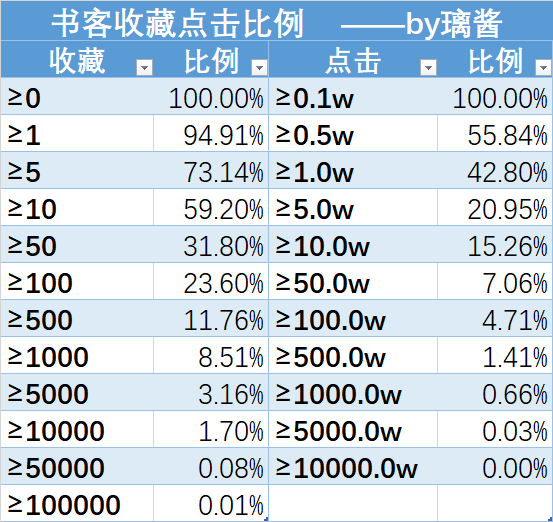Open the 点击 column filter dropdown

click(x=429, y=67)
